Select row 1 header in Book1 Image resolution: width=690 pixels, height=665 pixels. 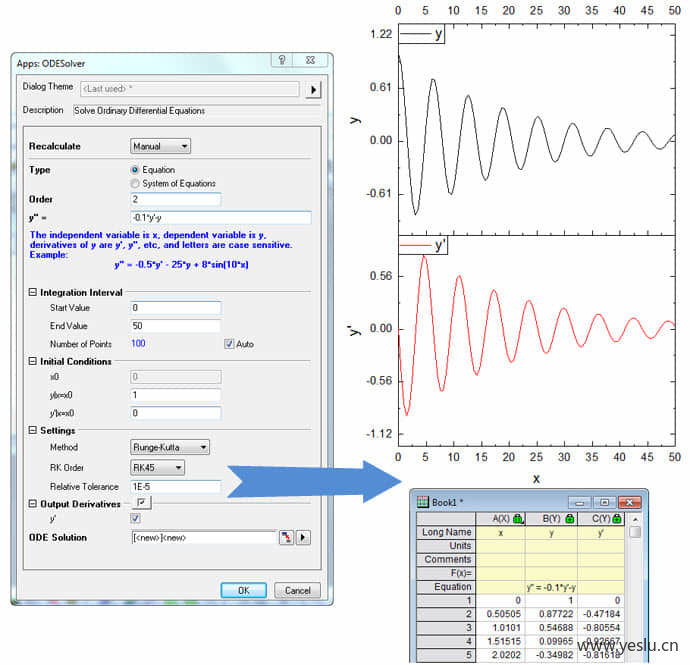click(x=446, y=600)
